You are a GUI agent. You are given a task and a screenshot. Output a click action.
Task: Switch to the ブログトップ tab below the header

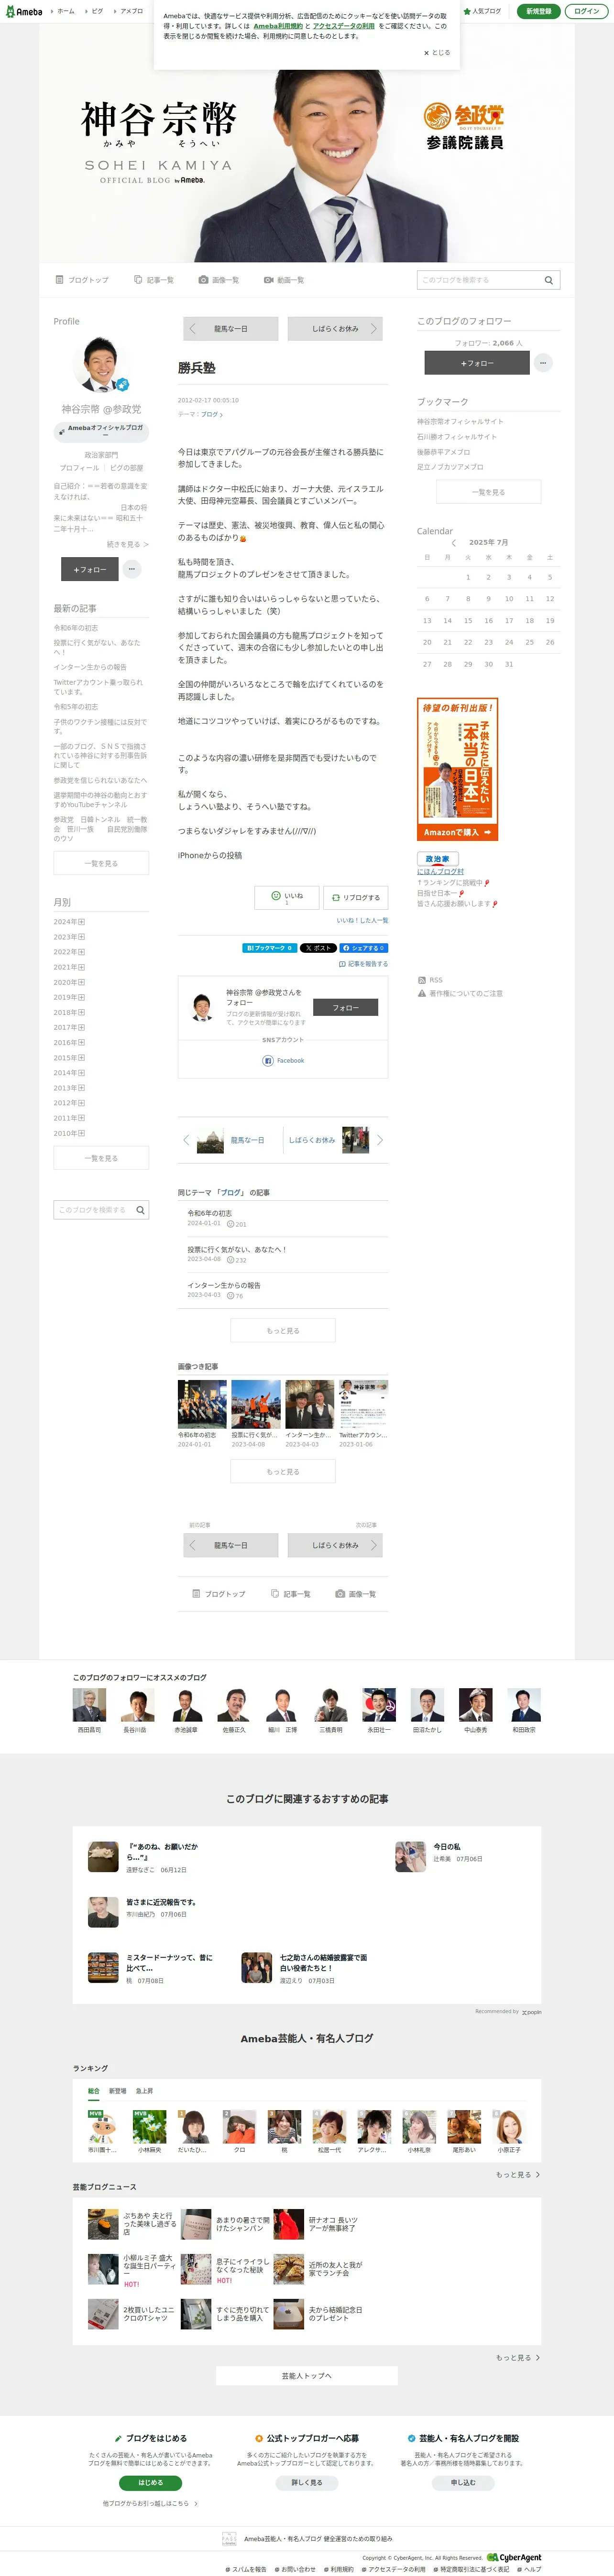[82, 280]
